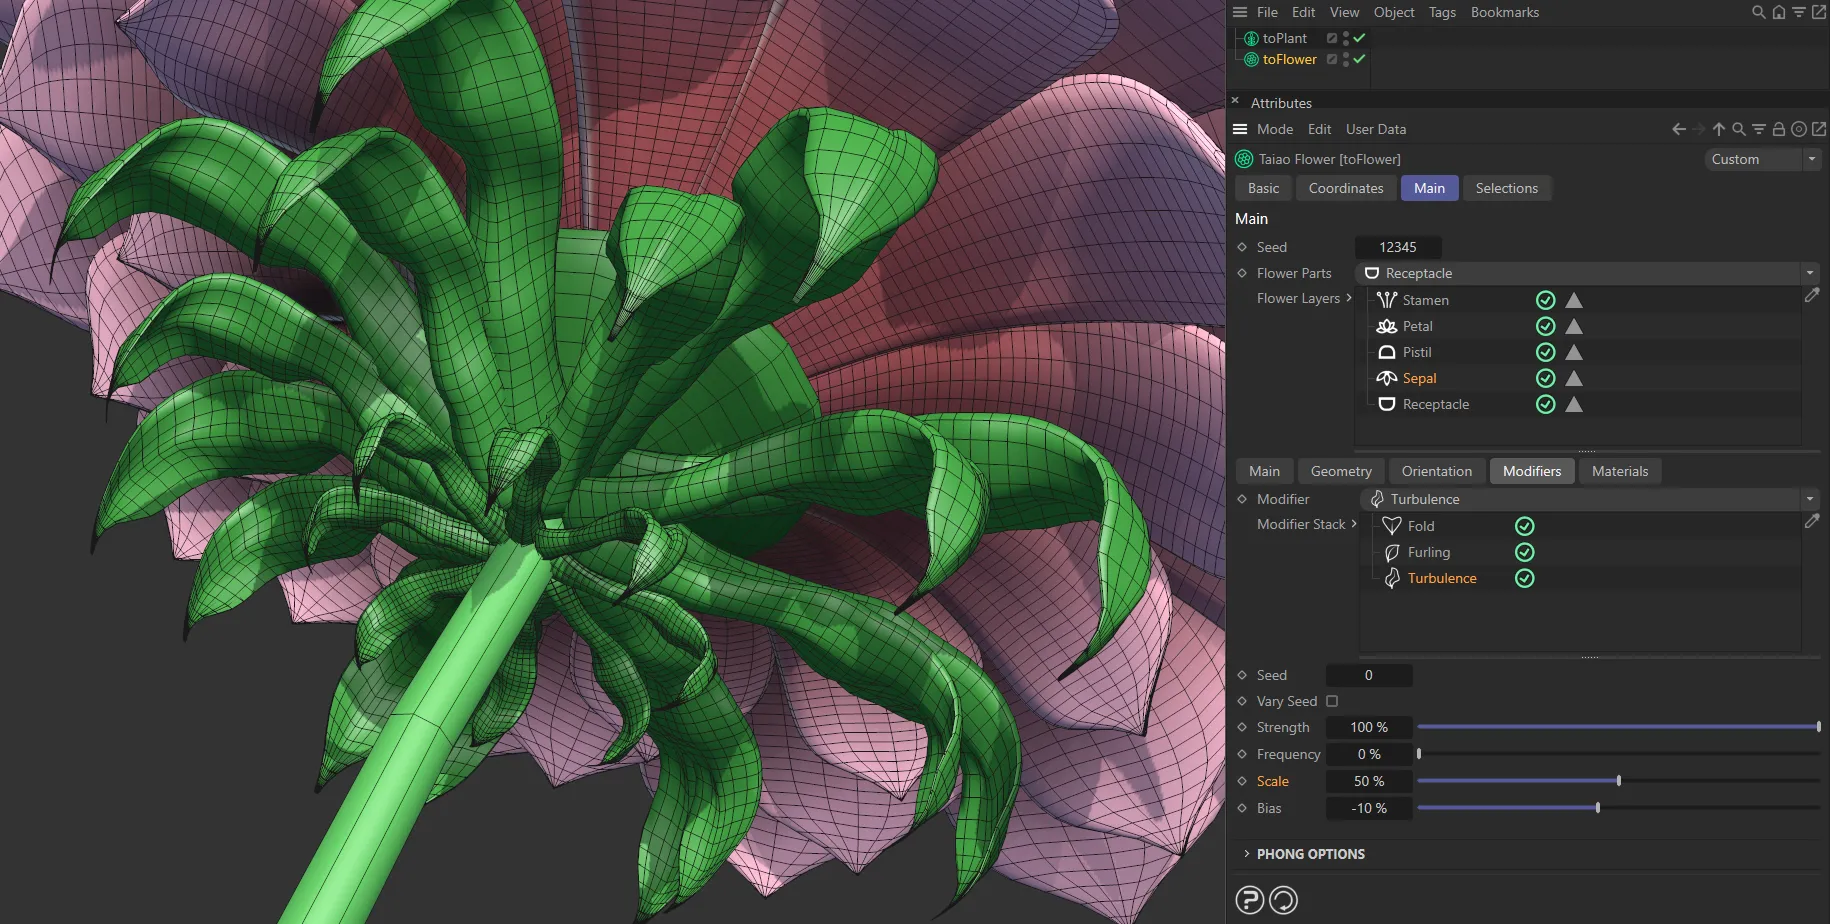Select the Petal flower part icon
Screen dimensions: 1830x924
pyautogui.click(x=1386, y=325)
